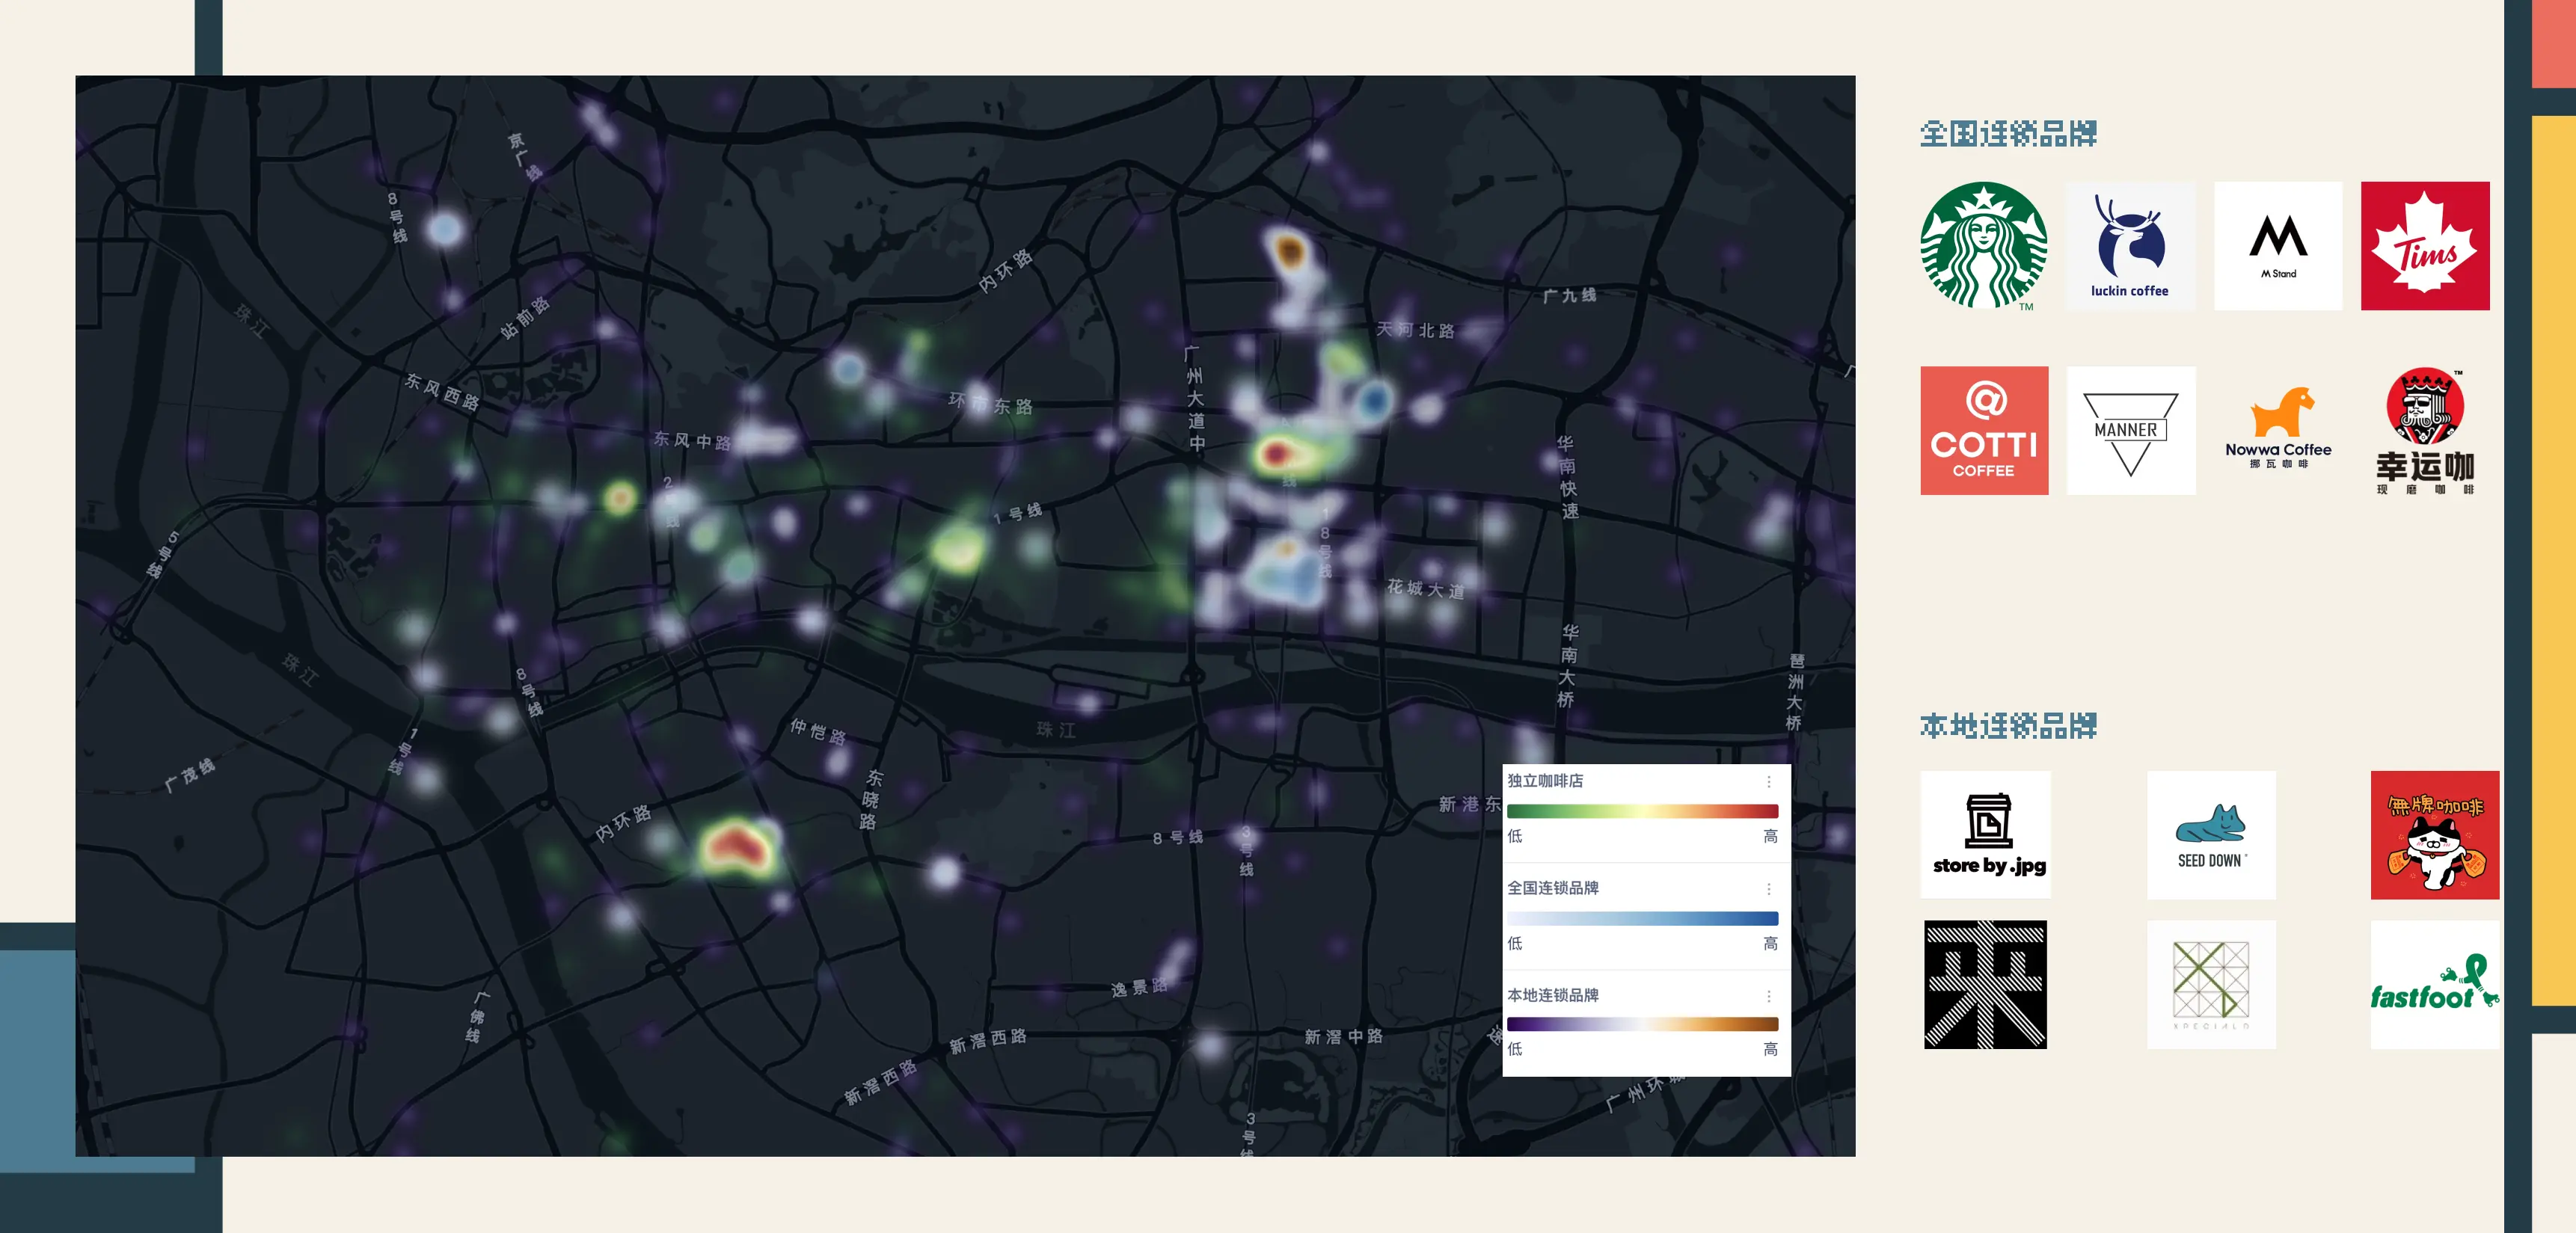This screenshot has height=1233, width=2576.
Task: Click the Starbucks logo icon
Action: [1983, 245]
